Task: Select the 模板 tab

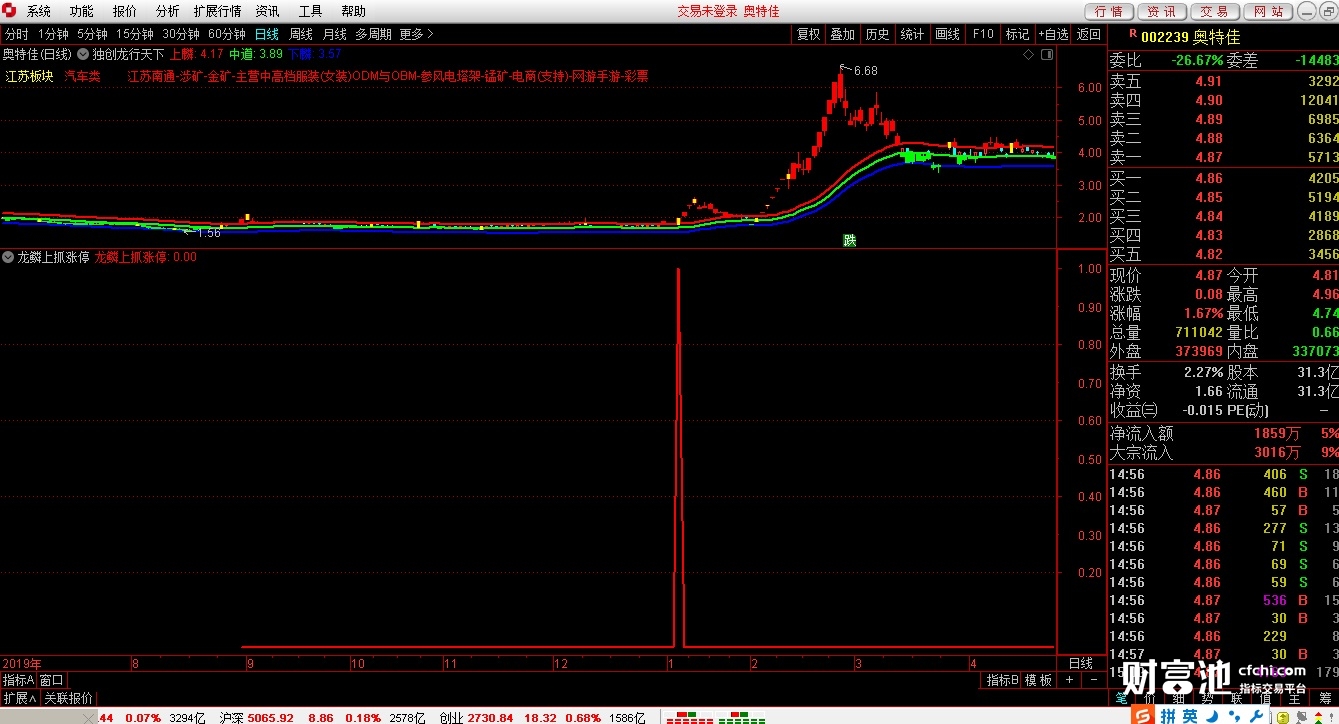Action: [1039, 680]
